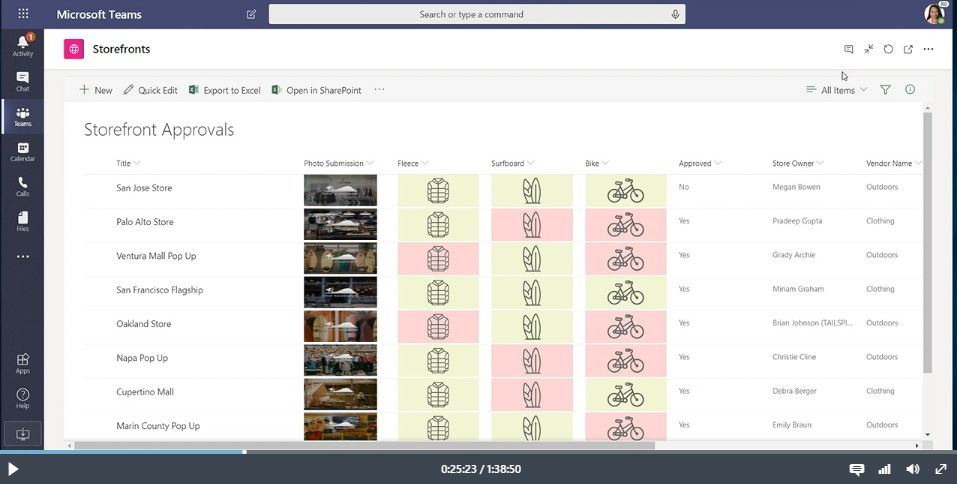Open the Approved column header menu
957x484 pixels.
click(699, 163)
